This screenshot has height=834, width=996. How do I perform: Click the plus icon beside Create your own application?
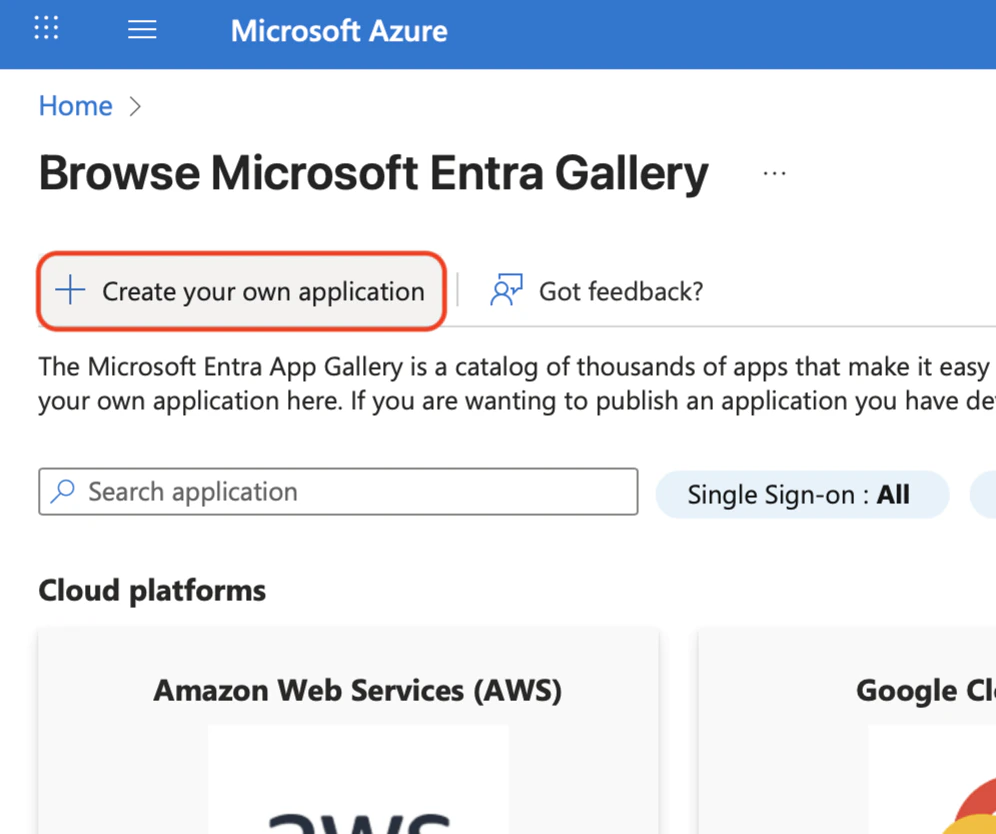[x=69, y=291]
